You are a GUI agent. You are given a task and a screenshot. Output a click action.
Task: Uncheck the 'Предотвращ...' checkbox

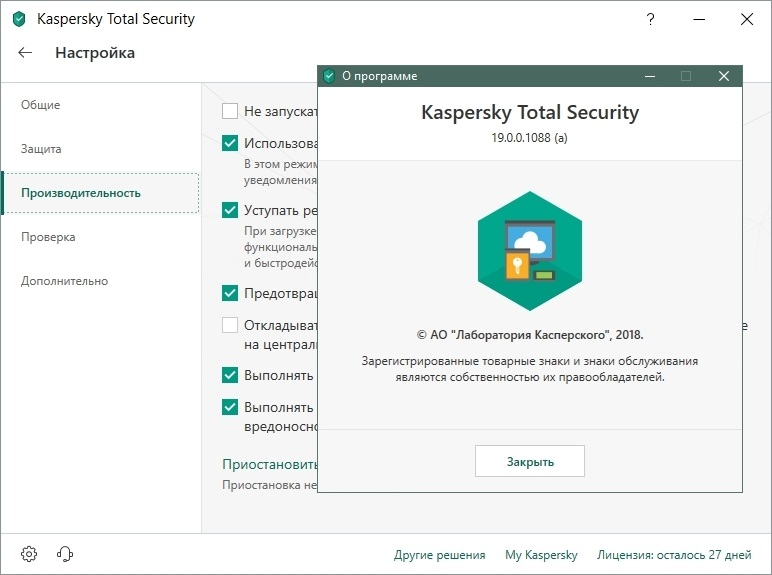point(230,293)
